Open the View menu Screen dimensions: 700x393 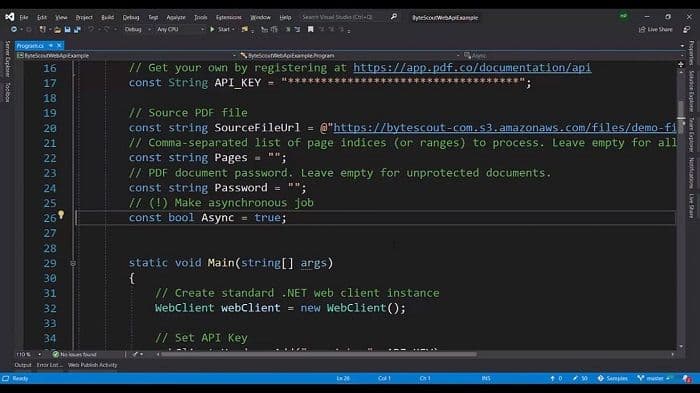tap(61, 17)
